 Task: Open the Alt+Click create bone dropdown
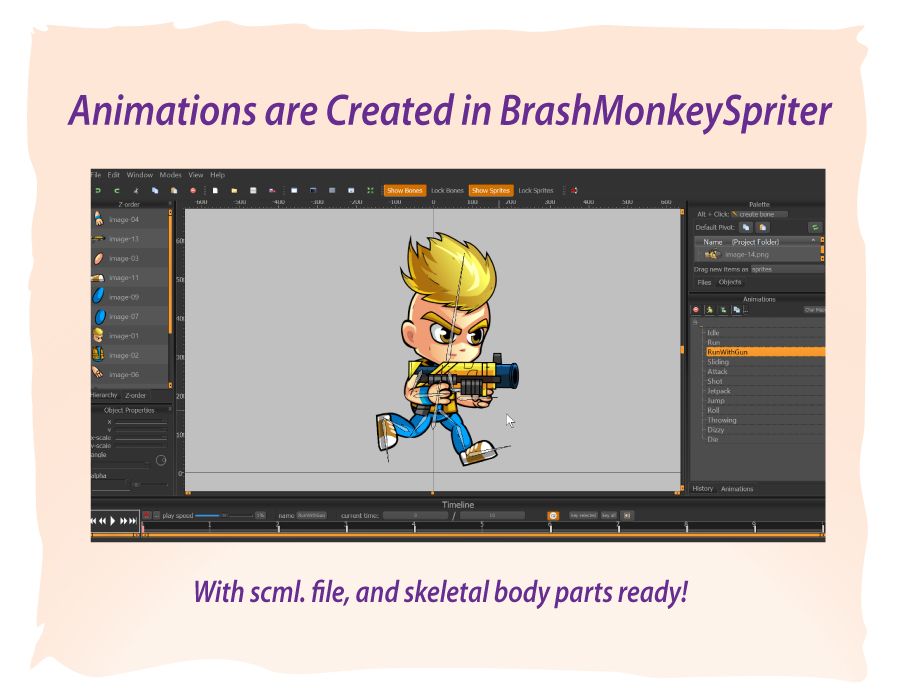tap(759, 214)
